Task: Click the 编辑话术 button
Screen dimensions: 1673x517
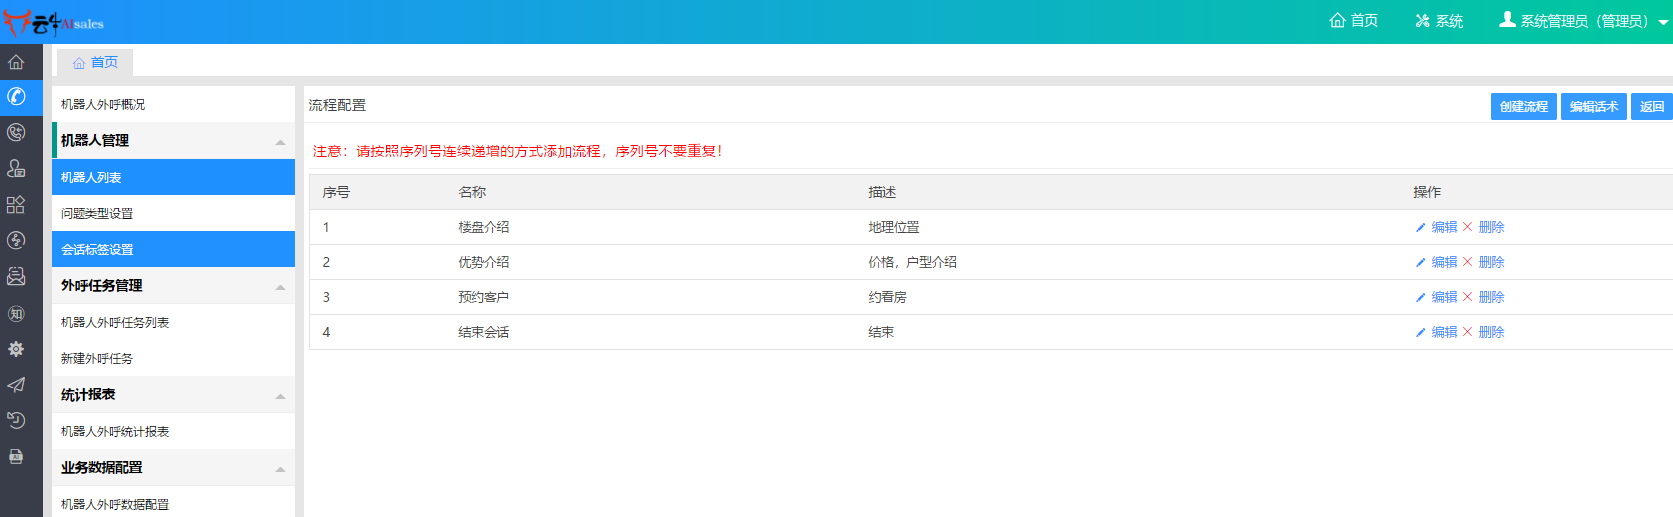Action: 1593,107
